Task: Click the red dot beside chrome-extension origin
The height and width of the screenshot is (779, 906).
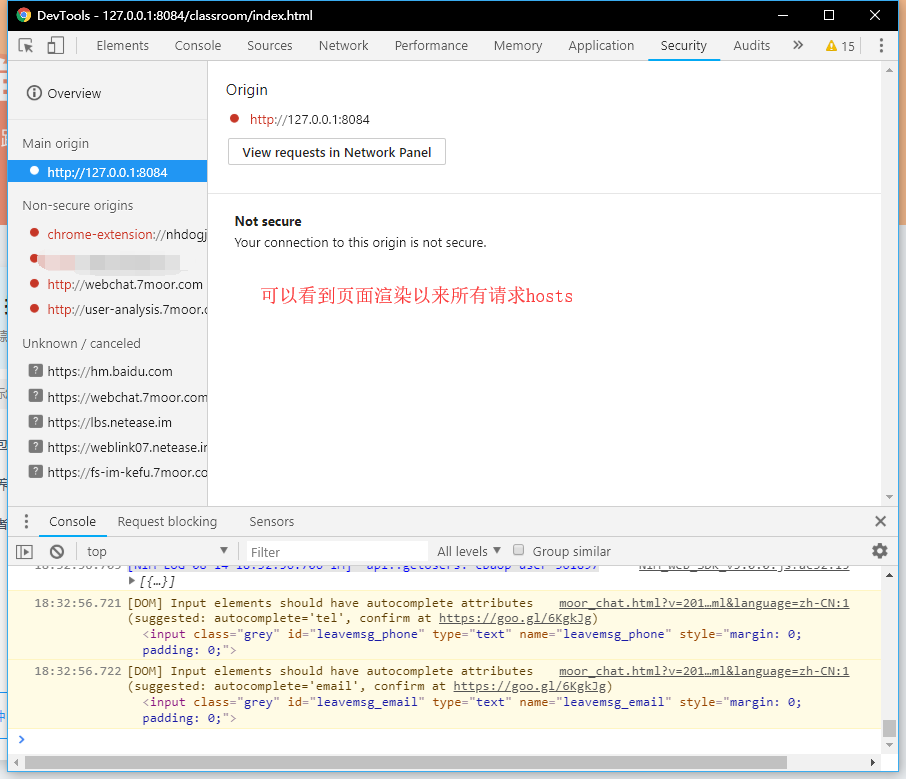Action: pyautogui.click(x=35, y=233)
